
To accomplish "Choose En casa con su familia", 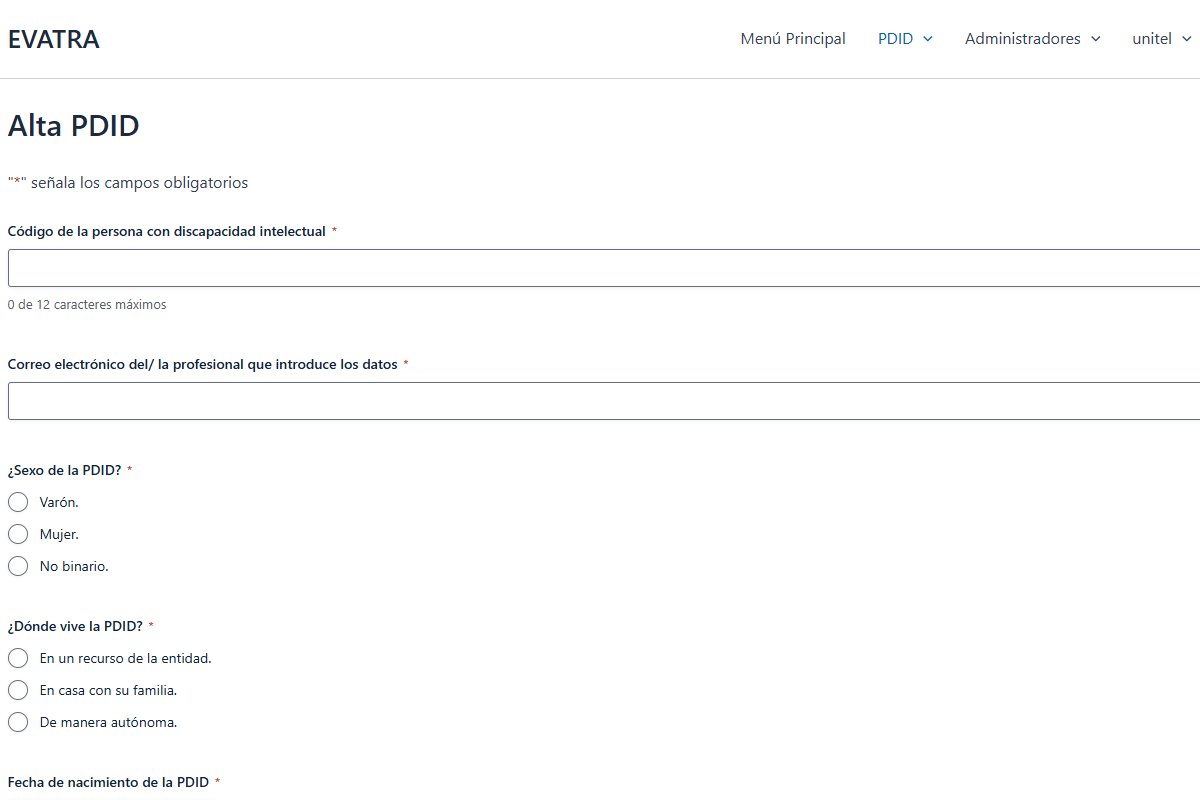I will coord(18,690).
